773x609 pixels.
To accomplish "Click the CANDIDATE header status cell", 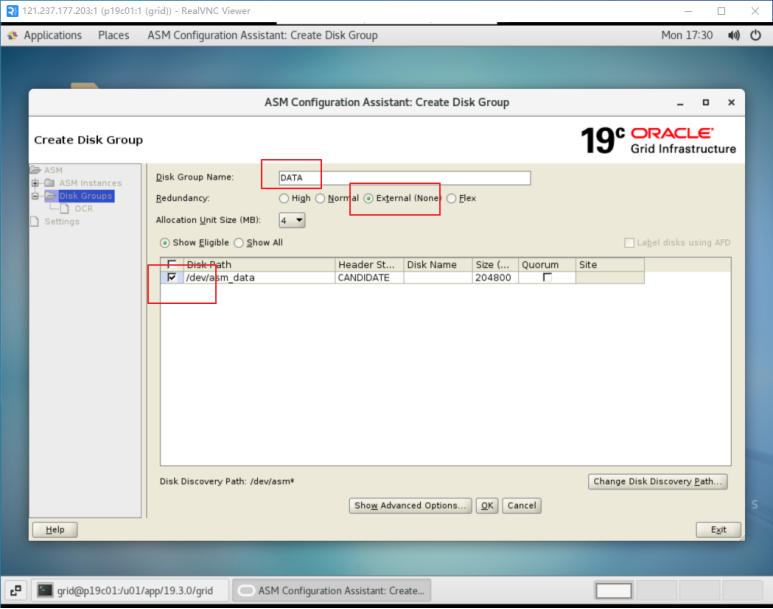I will tap(369, 278).
